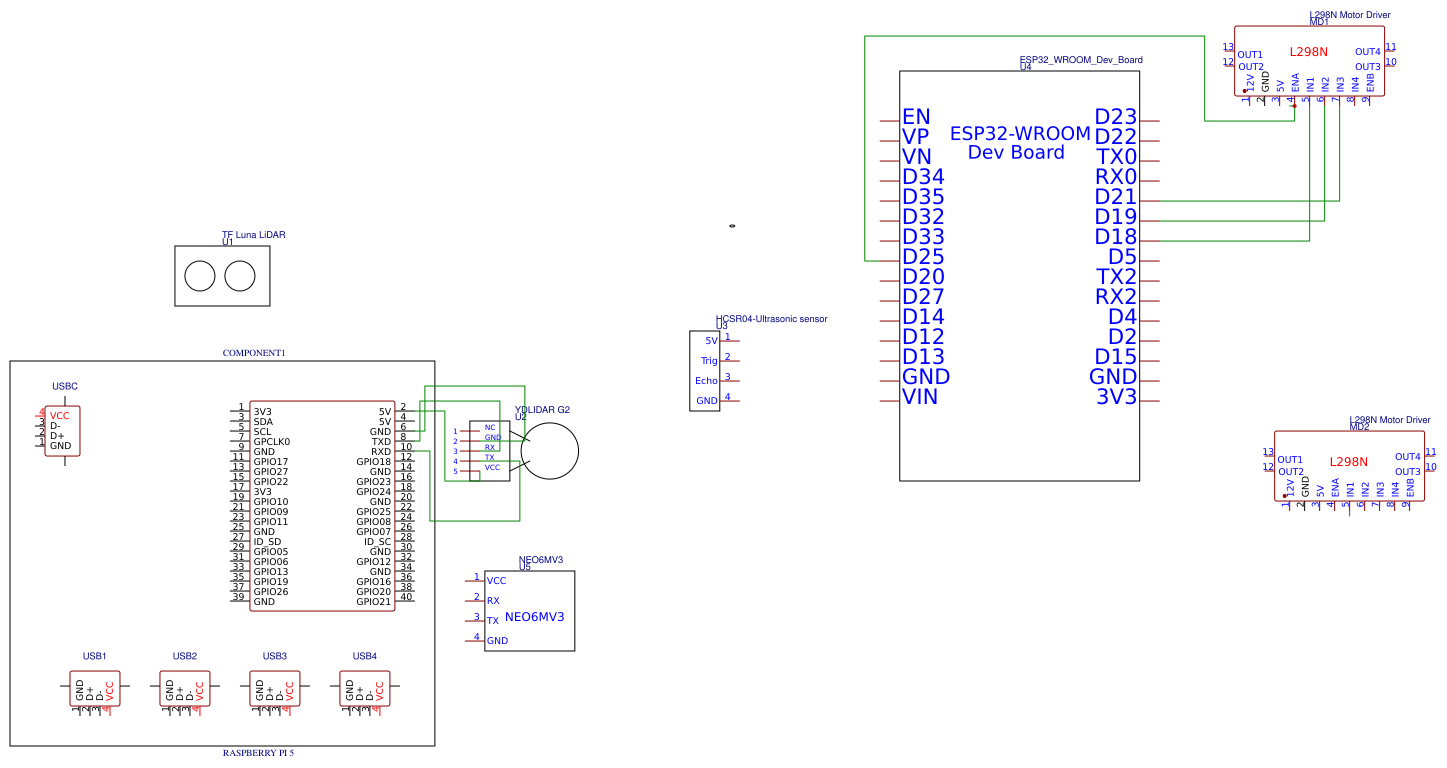Viewport: 1447px width, 768px height.
Task: Click the YDLIDAR G2 name label
Action: (x=543, y=410)
